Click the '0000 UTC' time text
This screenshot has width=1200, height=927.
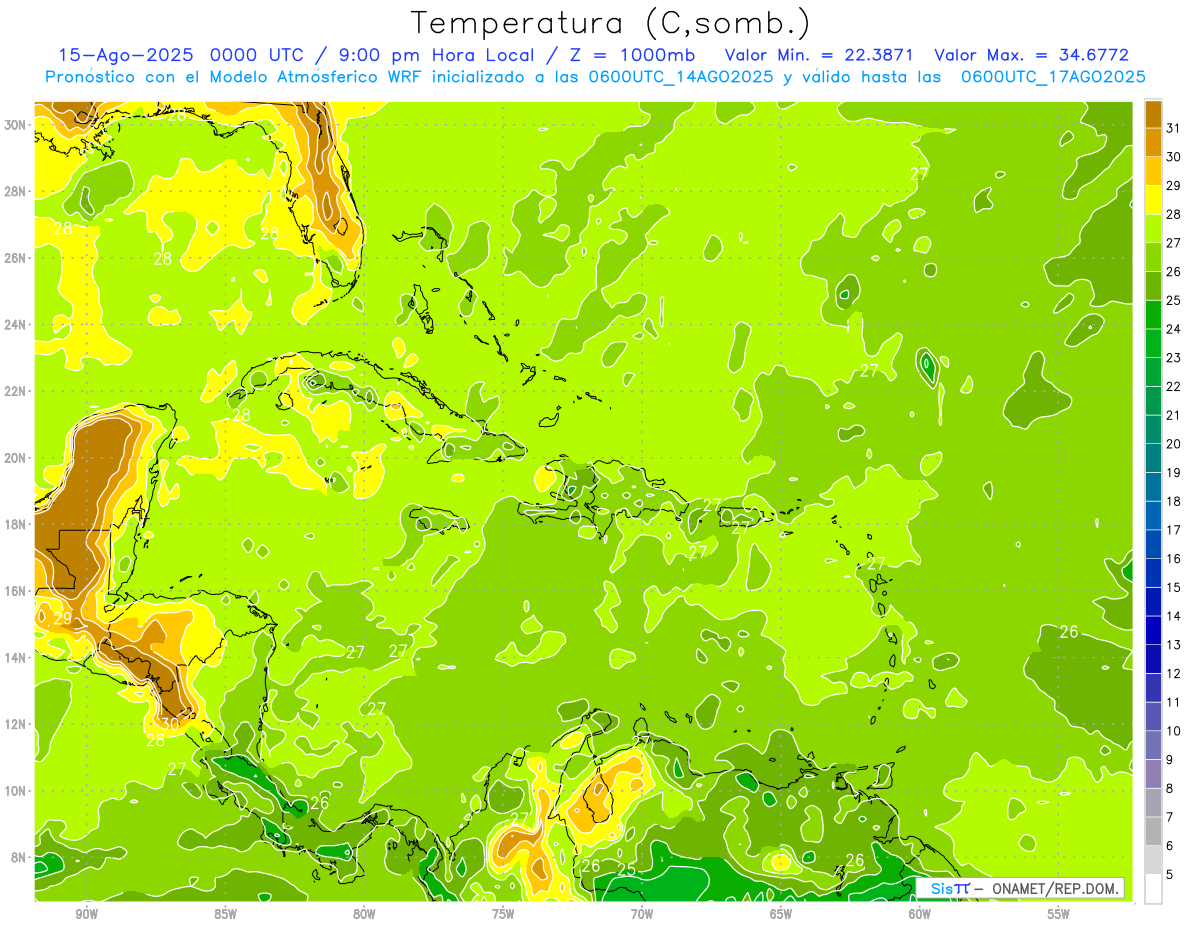coord(258,56)
